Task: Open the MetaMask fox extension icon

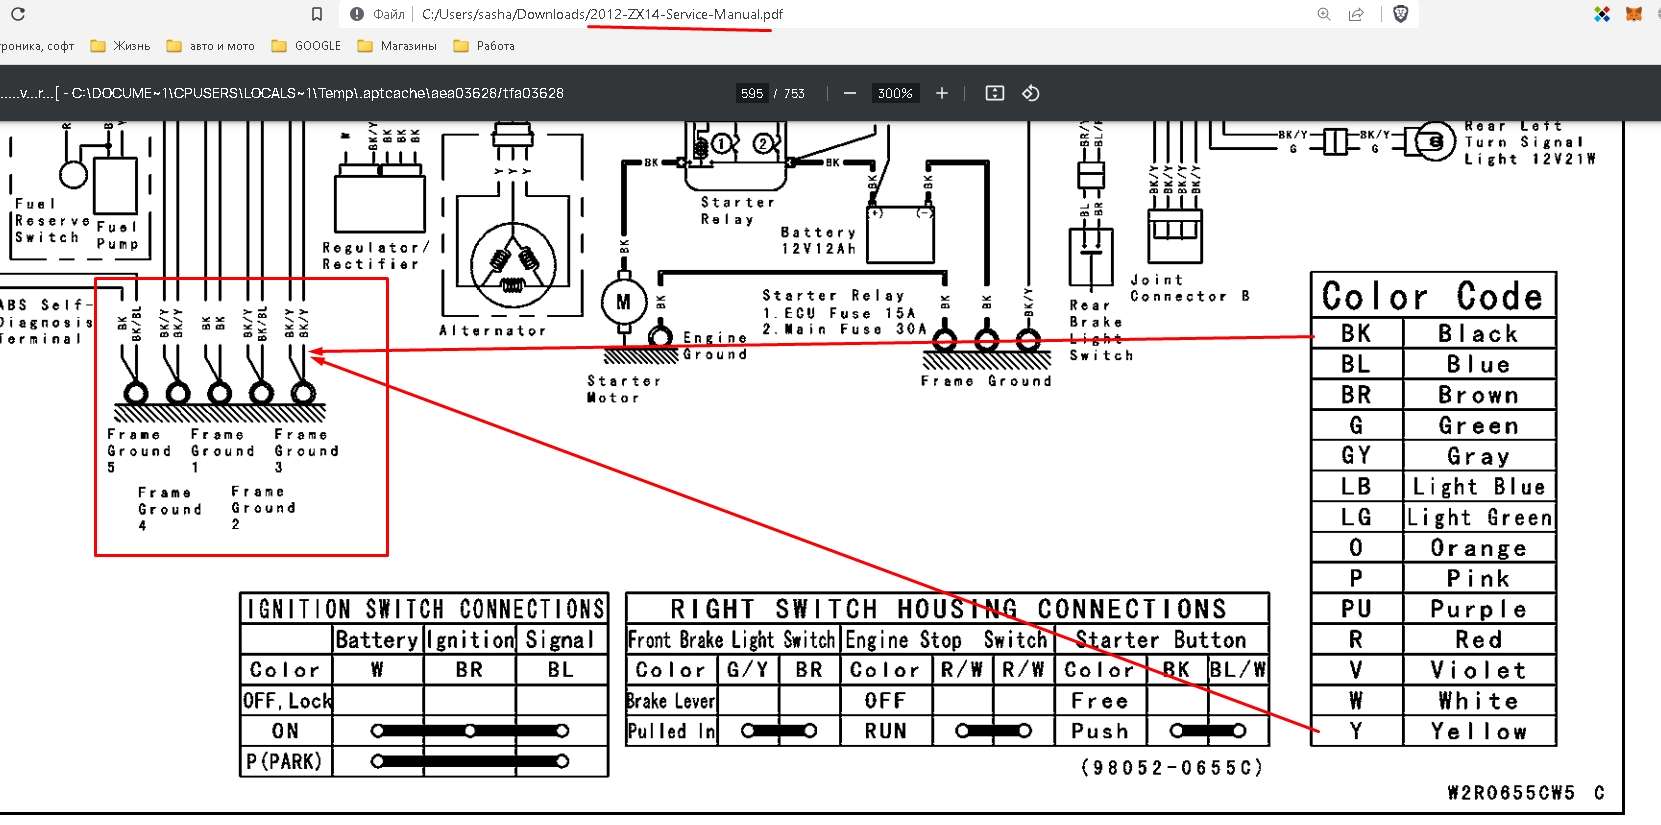Action: [x=1634, y=14]
